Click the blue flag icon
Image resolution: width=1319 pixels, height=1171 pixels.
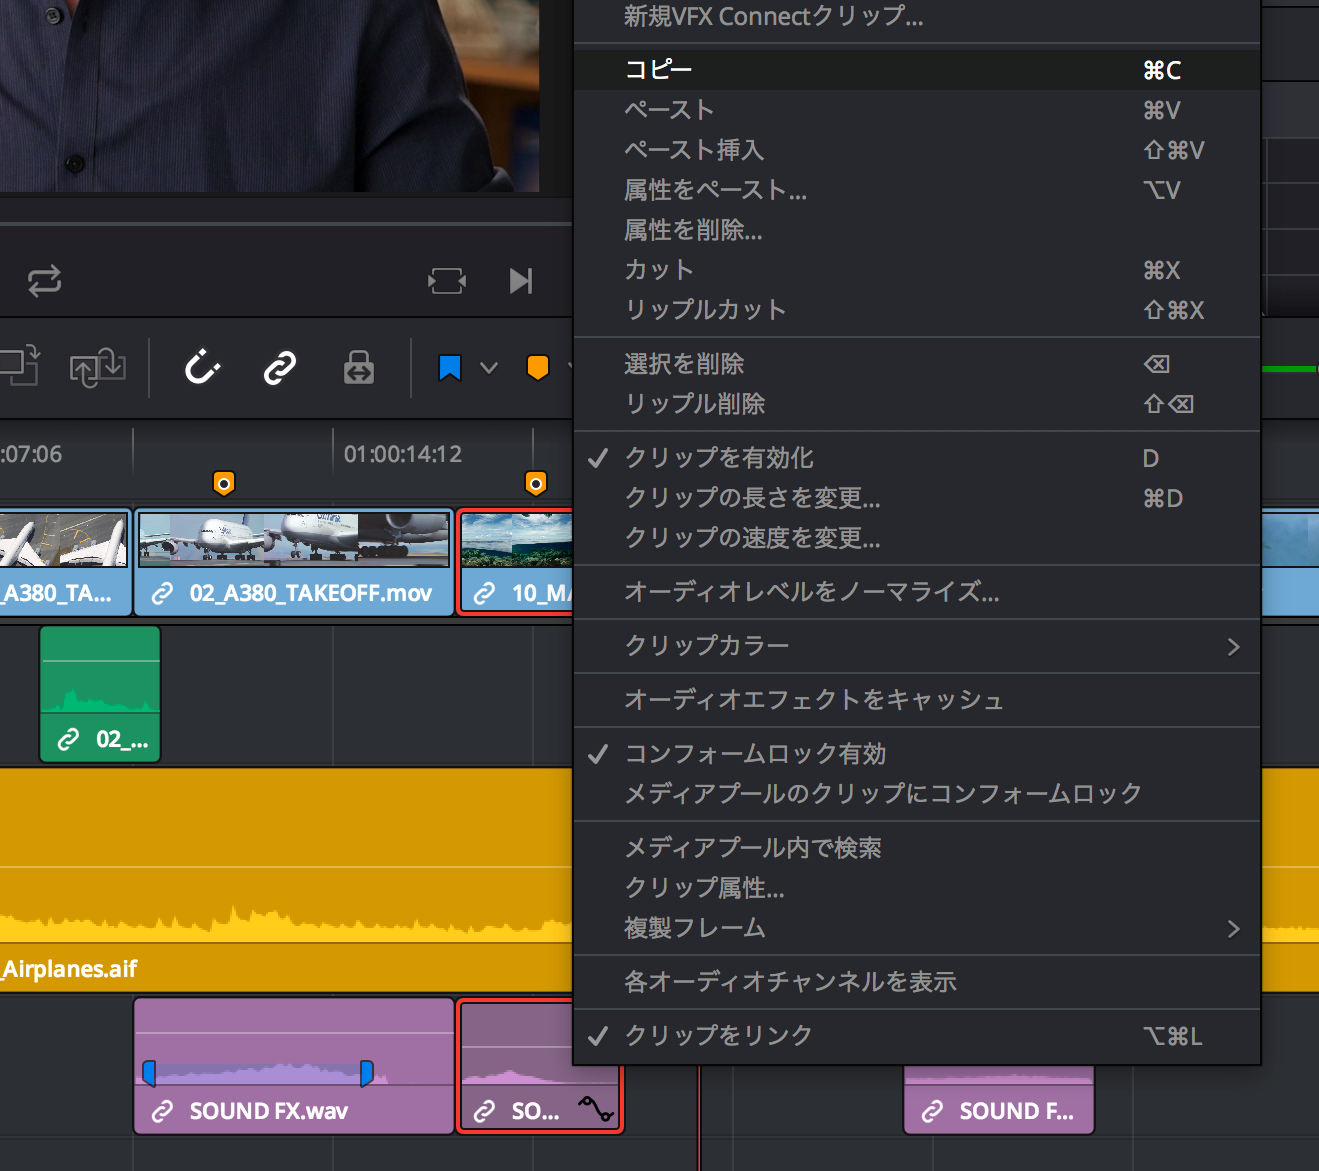pyautogui.click(x=450, y=368)
